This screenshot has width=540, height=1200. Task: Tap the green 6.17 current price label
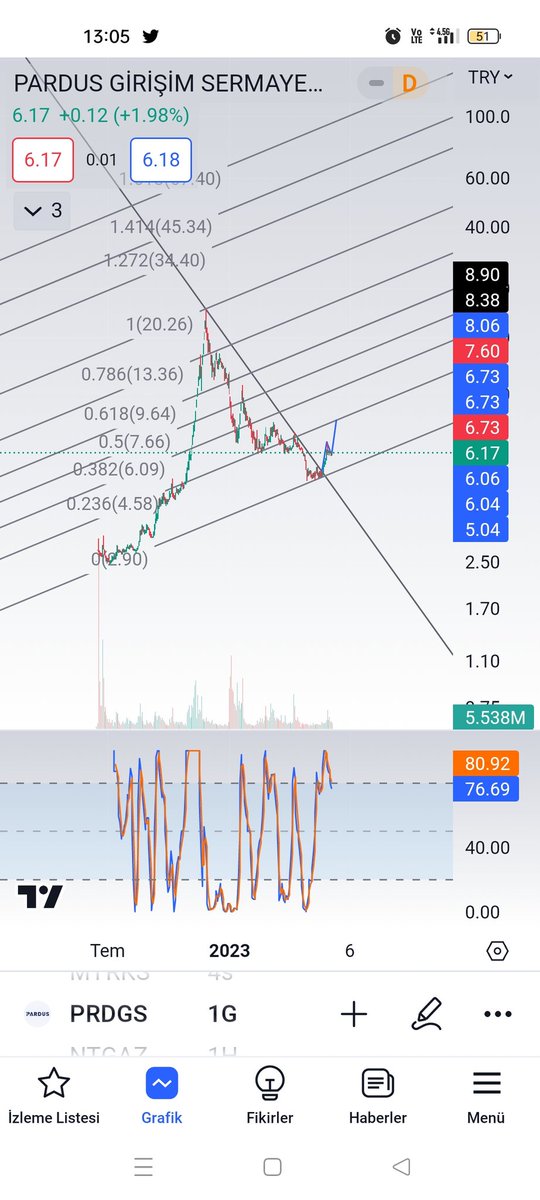[480, 453]
